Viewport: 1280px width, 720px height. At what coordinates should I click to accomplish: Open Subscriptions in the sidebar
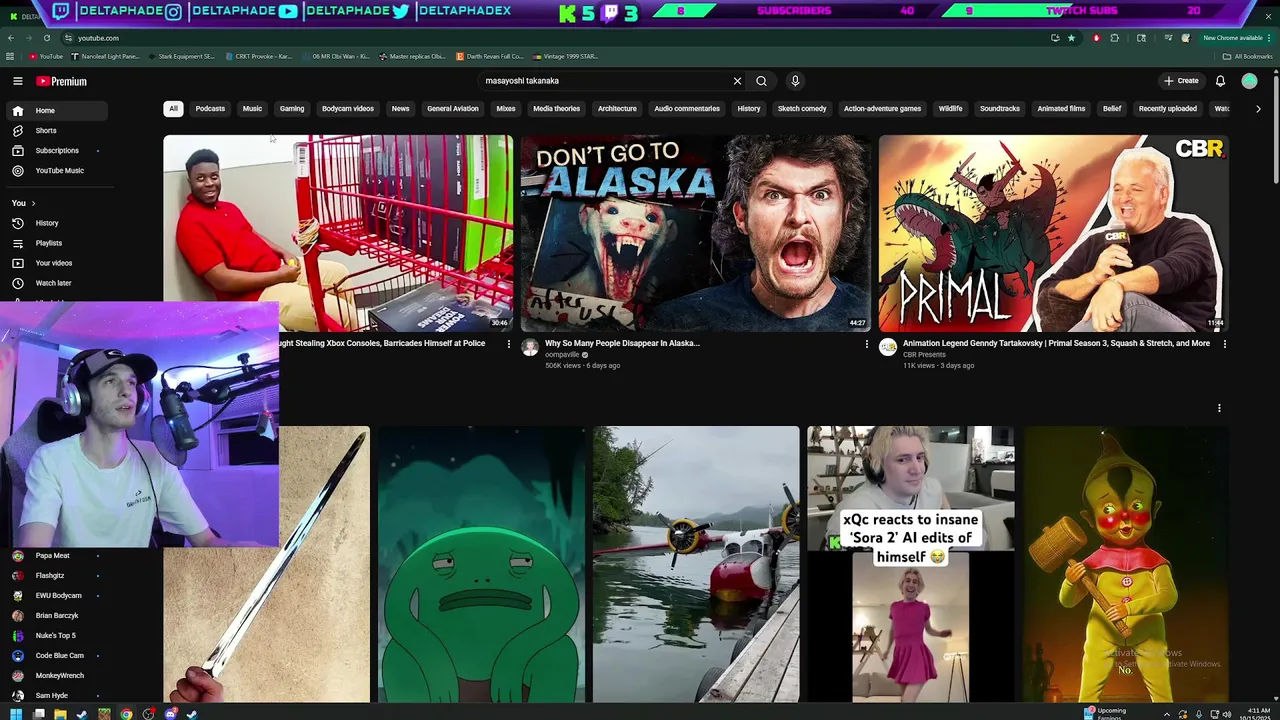pyautogui.click(x=58, y=151)
